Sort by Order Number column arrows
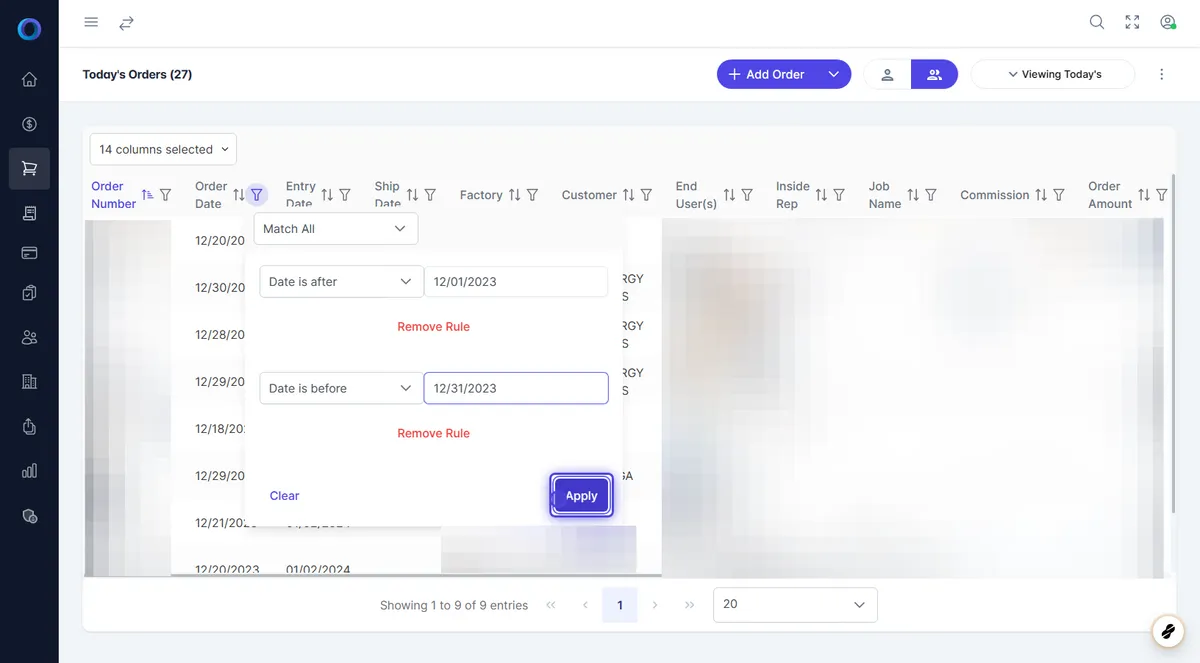This screenshot has width=1200, height=663. 147,195
